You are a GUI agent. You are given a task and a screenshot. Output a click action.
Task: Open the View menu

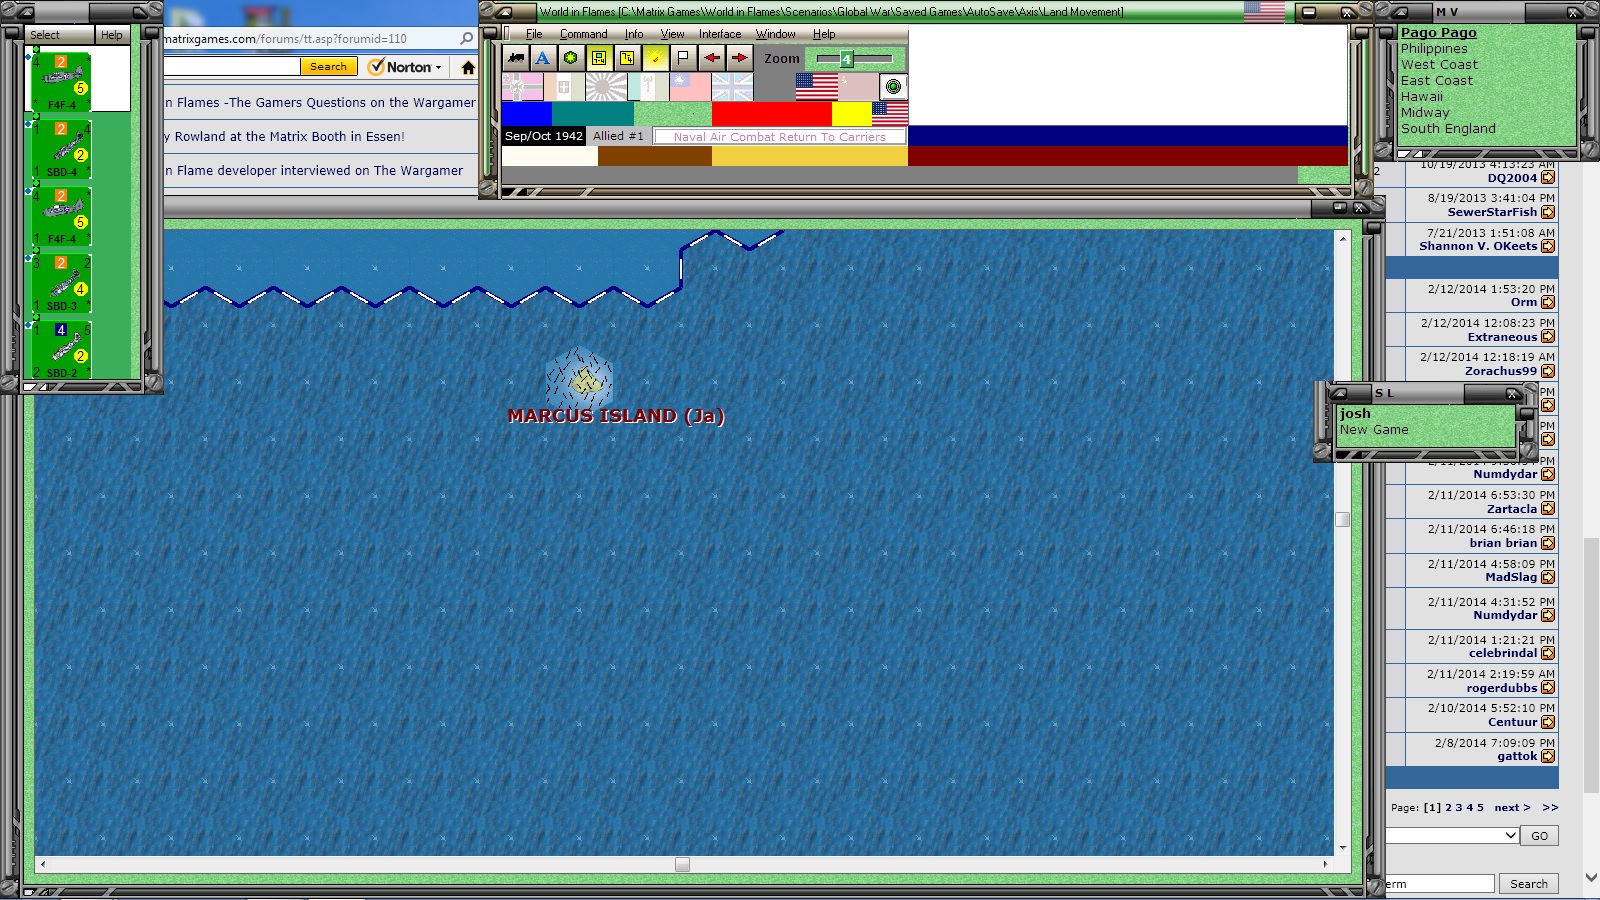[x=672, y=34]
